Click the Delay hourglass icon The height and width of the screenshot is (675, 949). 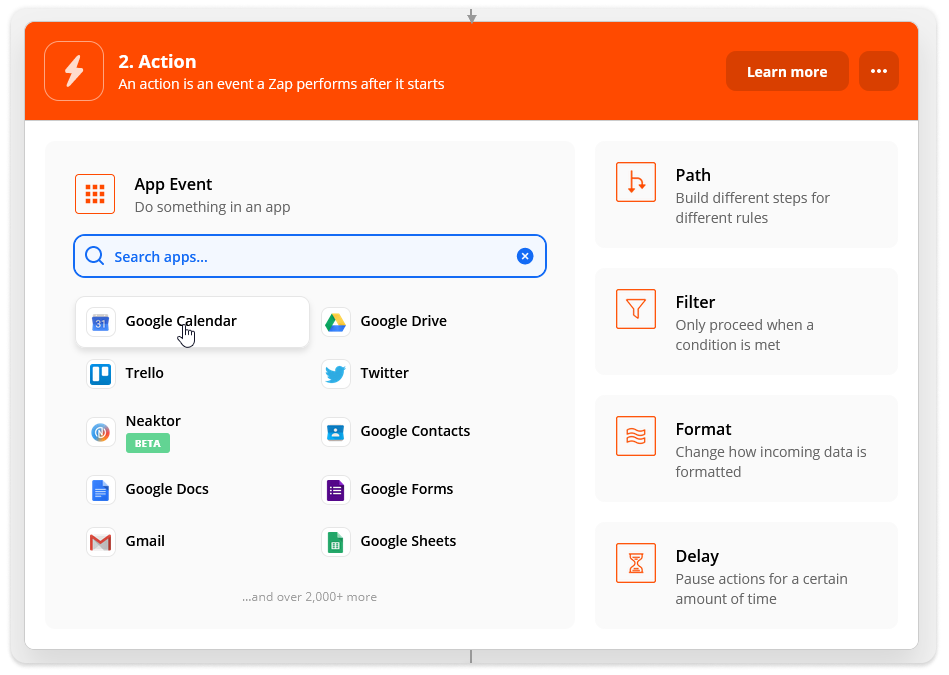(635, 563)
